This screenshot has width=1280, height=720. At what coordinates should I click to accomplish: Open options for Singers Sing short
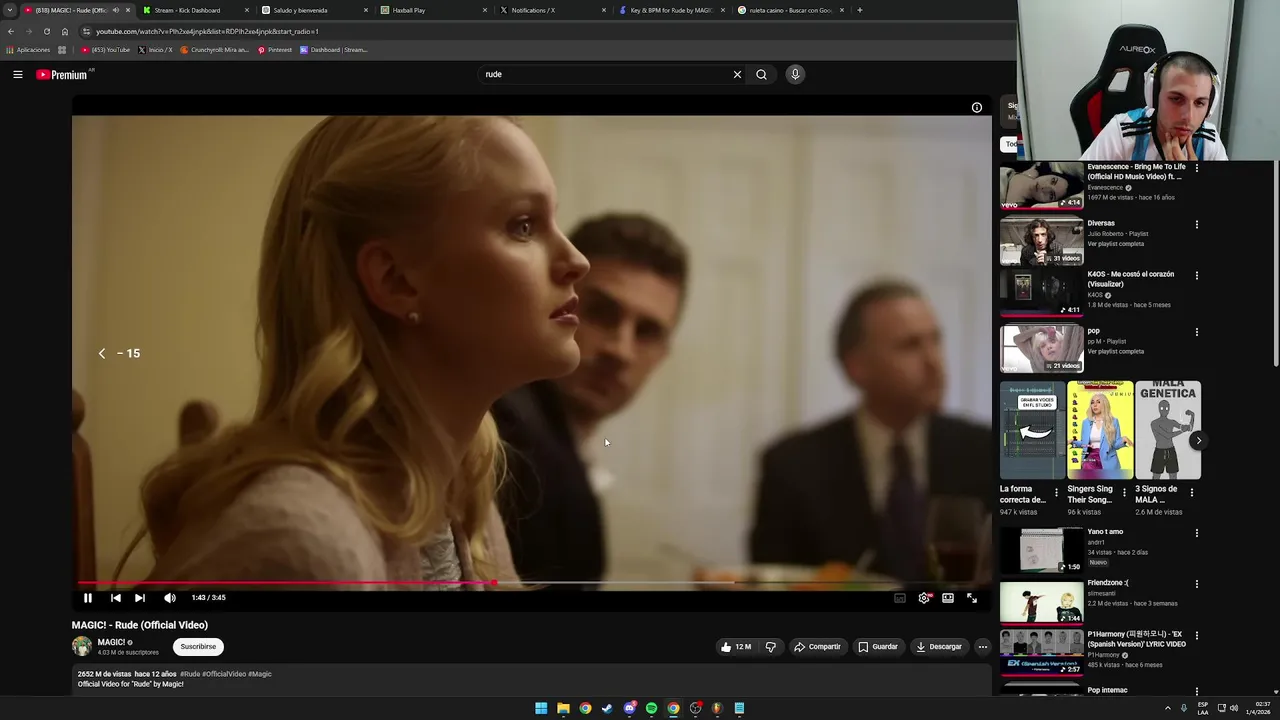(x=1124, y=493)
